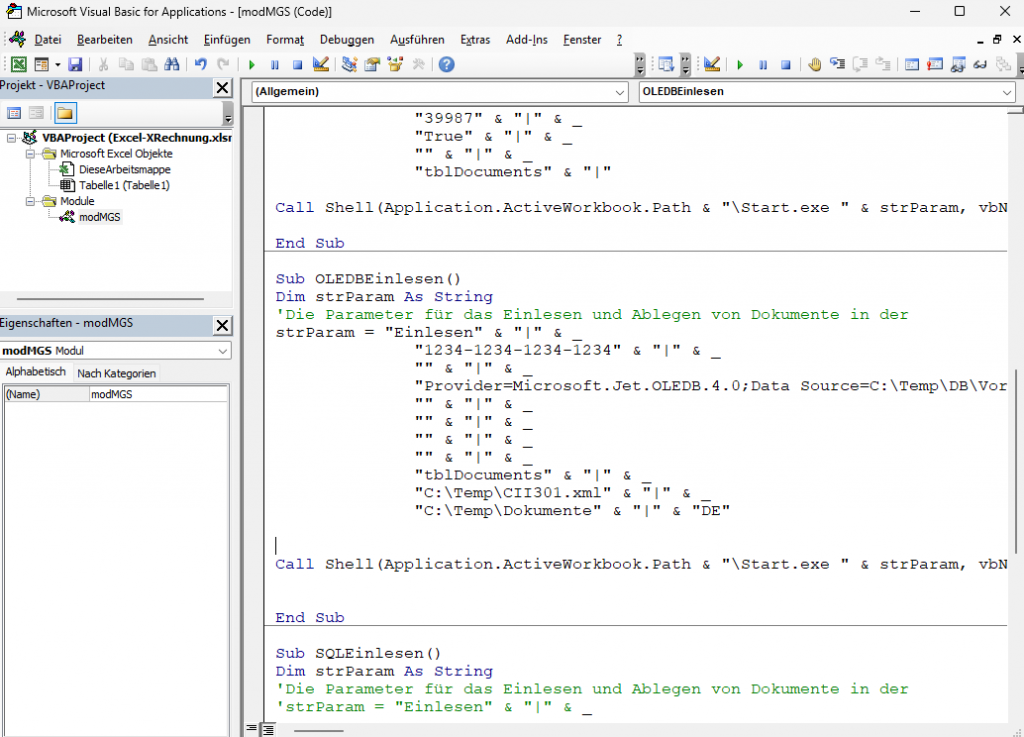Open the Locals window icon
This screenshot has width=1024, height=737.
click(912, 64)
